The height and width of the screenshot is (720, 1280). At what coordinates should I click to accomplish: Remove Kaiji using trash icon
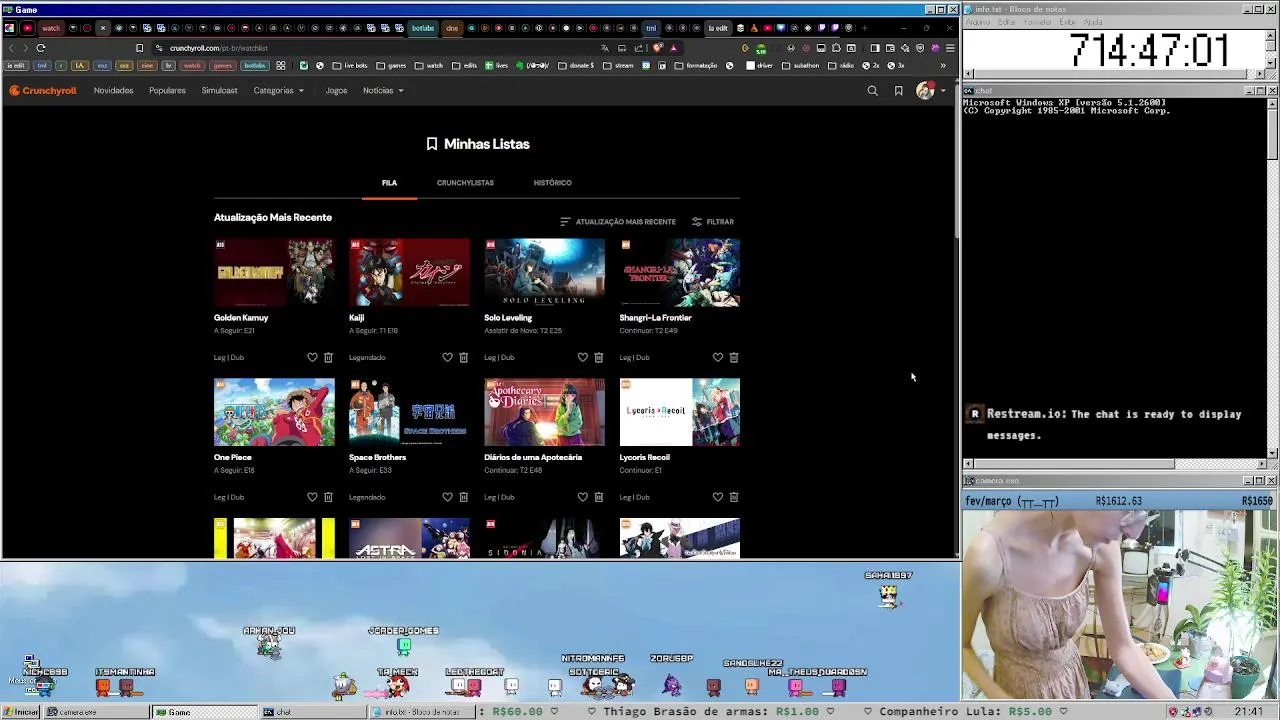pos(463,357)
